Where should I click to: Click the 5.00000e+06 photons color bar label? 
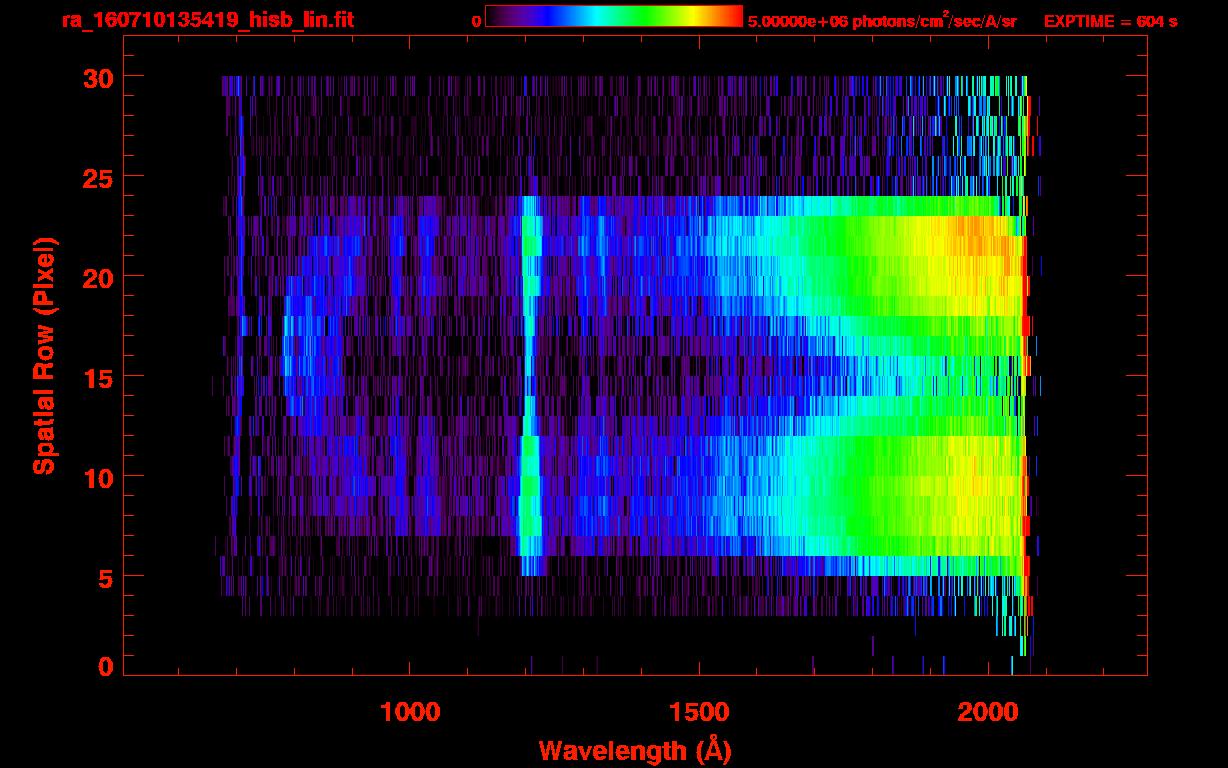pyautogui.click(x=882, y=21)
